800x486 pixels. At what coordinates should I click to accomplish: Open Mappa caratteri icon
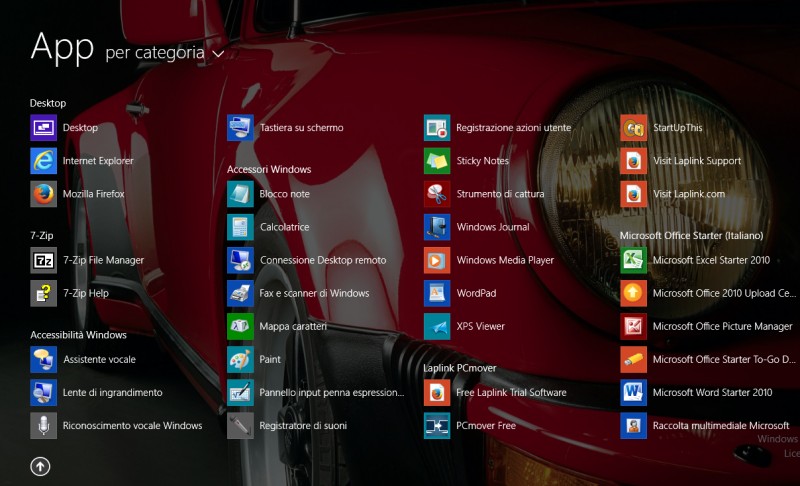point(240,326)
